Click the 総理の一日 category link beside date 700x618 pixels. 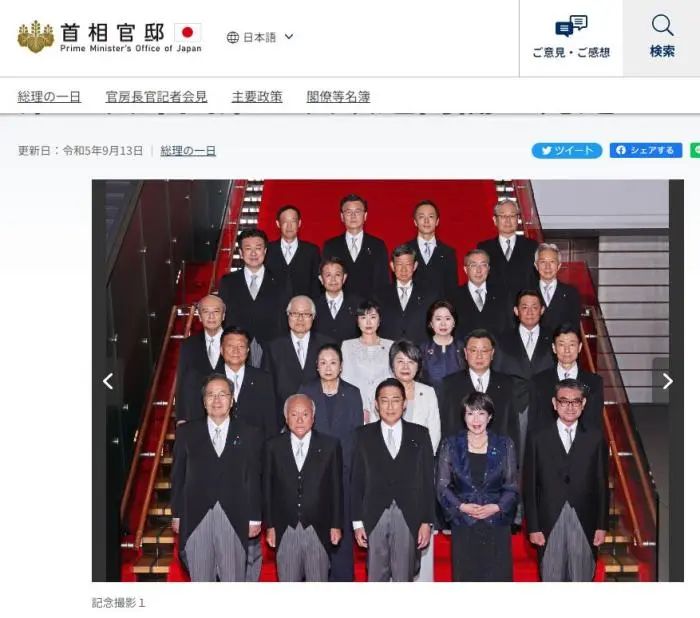[x=188, y=151]
